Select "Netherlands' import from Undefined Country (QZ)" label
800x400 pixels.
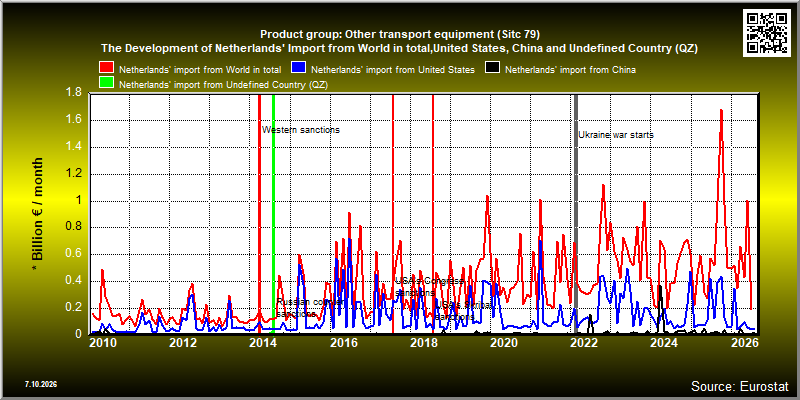click(x=223, y=85)
